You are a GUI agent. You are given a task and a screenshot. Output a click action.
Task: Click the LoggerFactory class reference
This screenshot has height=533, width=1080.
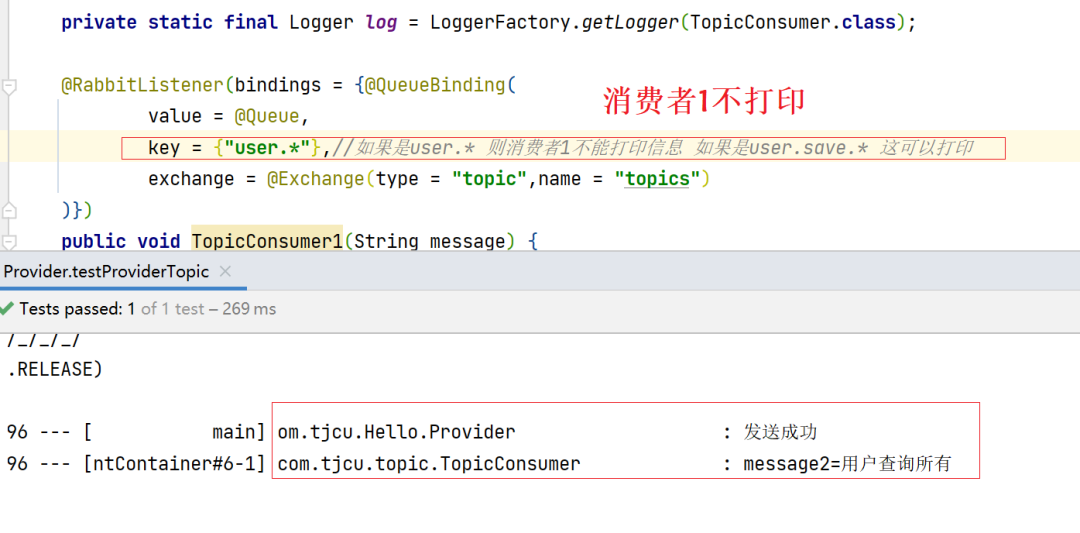coord(501,23)
